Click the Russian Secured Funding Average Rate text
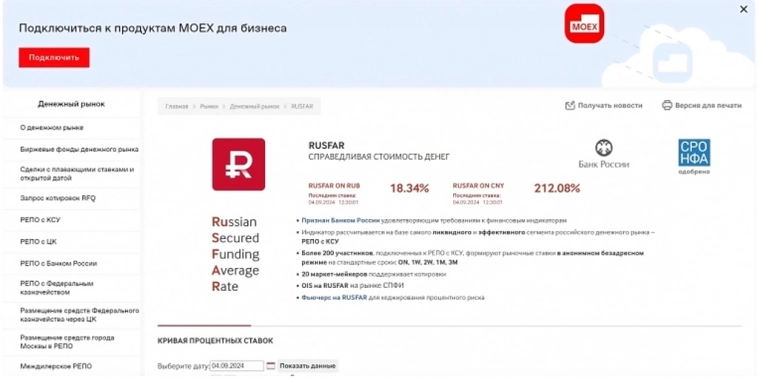The height and width of the screenshot is (379, 758). [x=235, y=254]
